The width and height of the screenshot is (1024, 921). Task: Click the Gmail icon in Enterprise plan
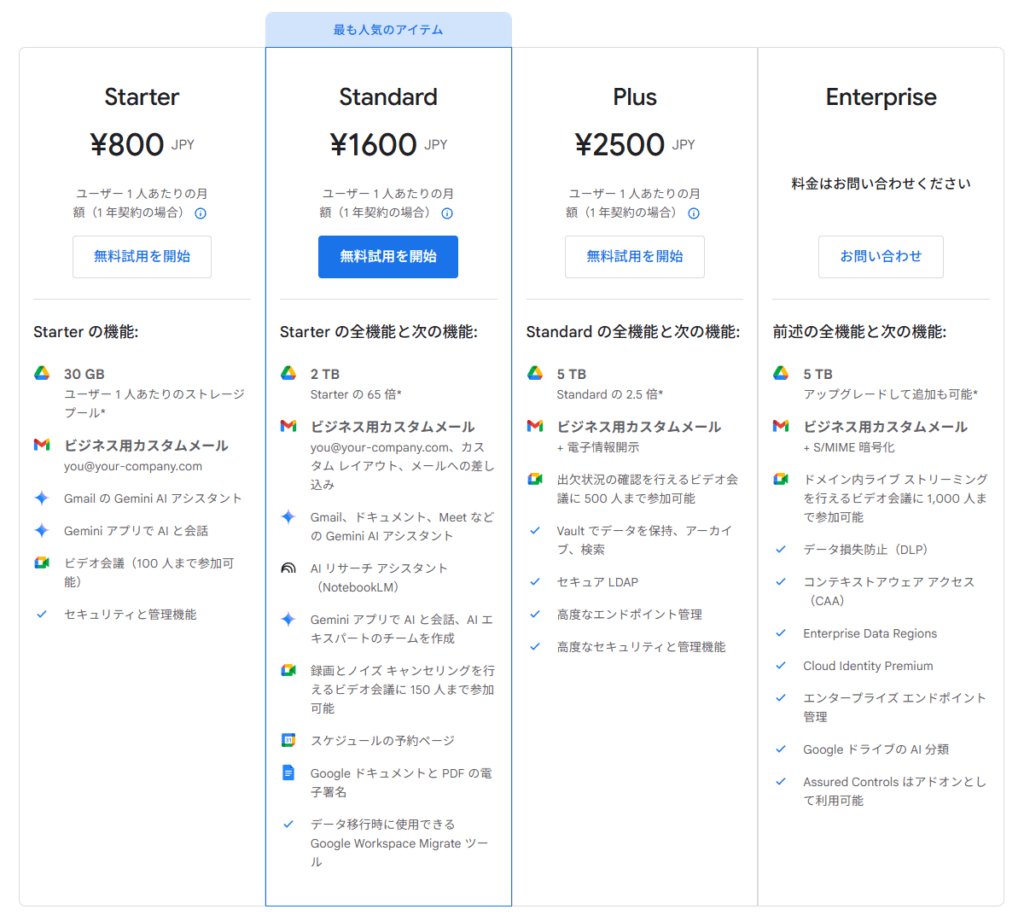781,426
